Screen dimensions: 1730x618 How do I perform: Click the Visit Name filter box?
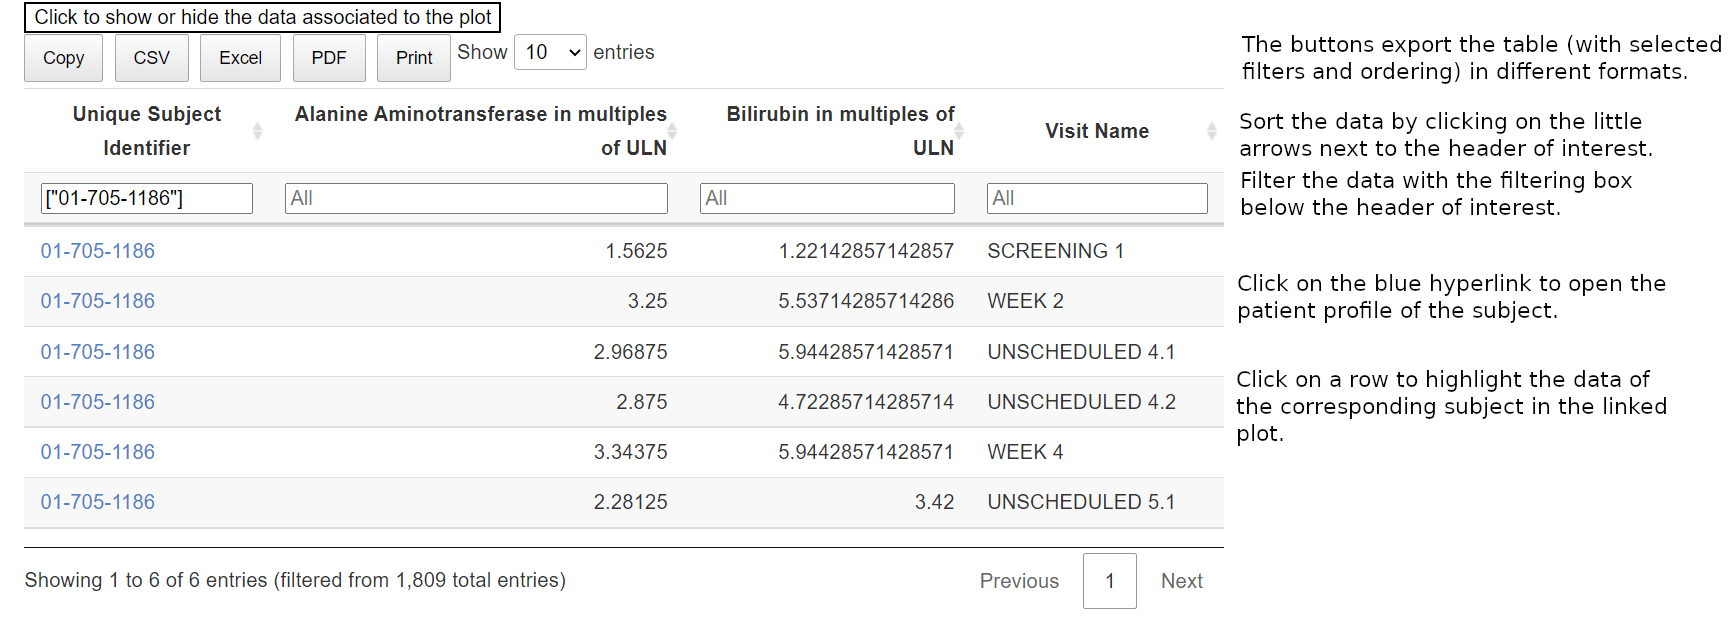pos(1097,198)
